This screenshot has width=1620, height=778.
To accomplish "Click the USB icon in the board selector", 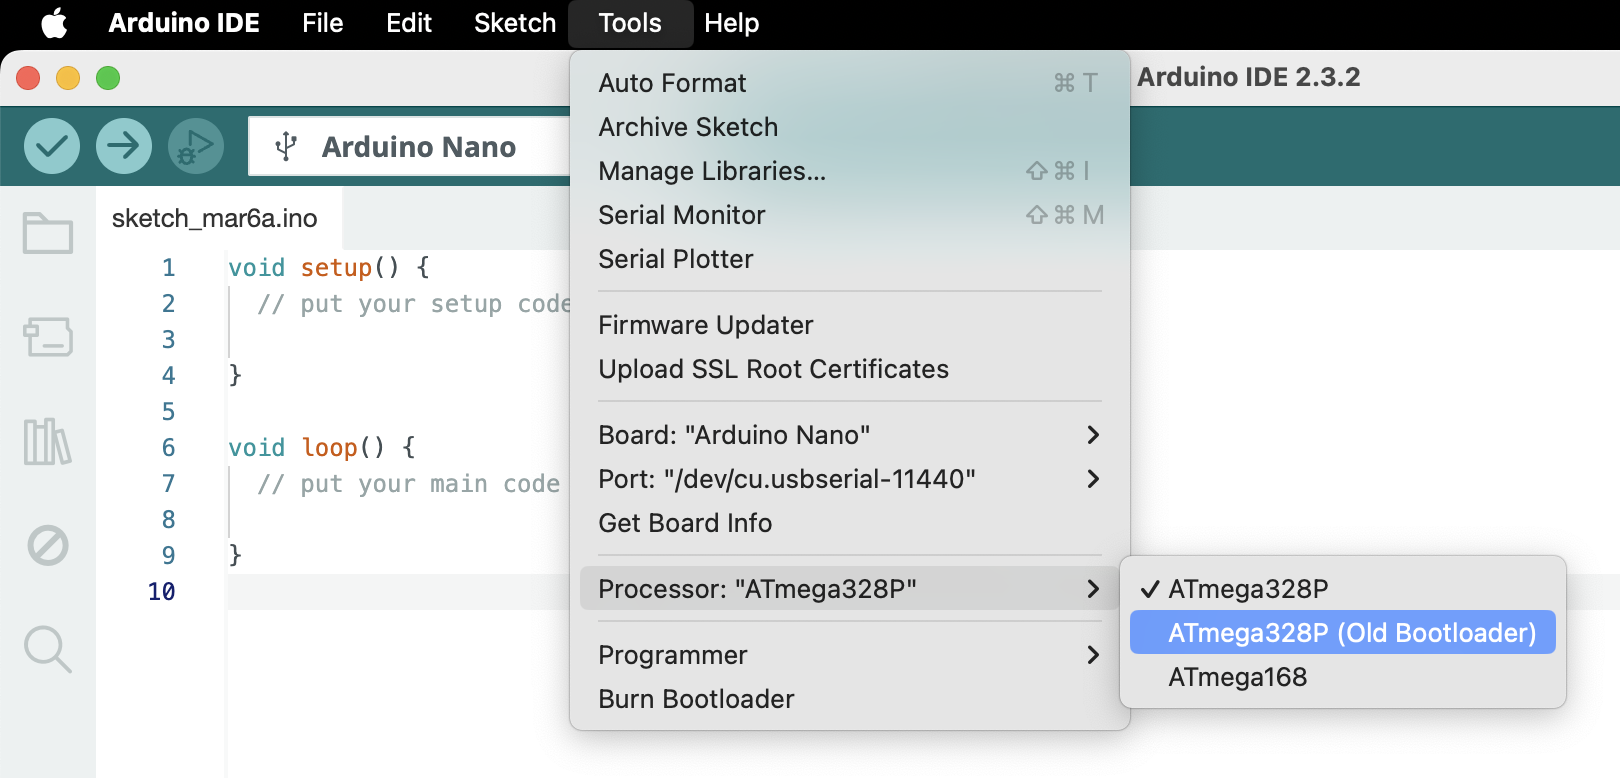I will coord(286,146).
